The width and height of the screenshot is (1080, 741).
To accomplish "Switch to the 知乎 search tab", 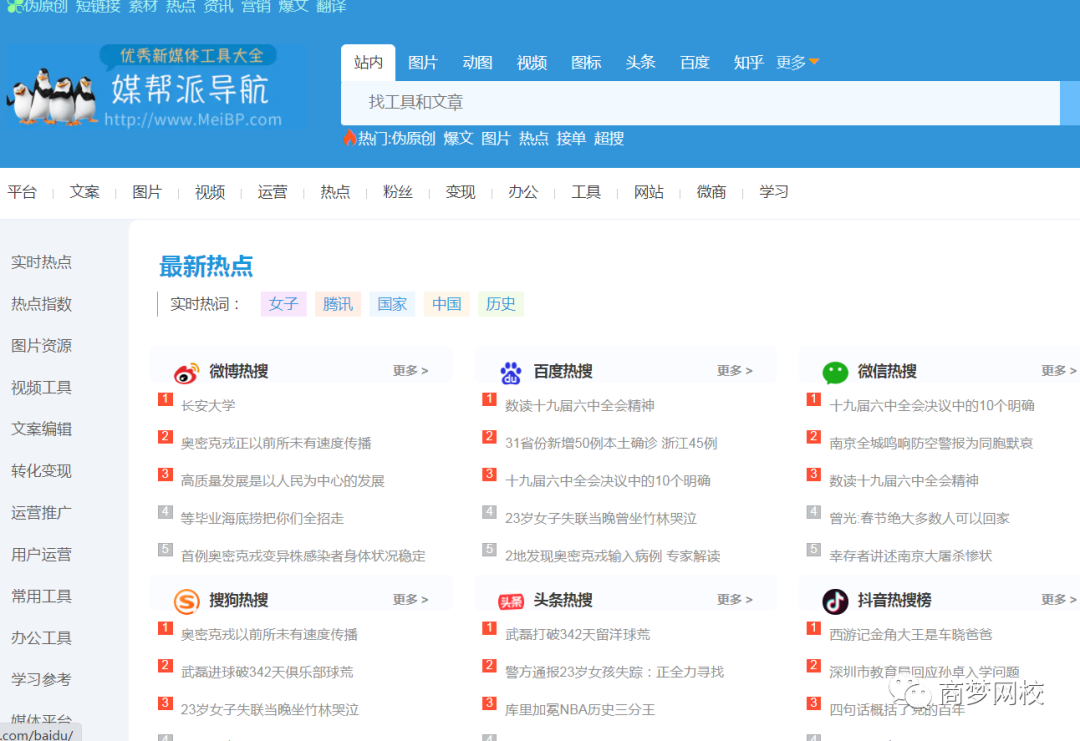I will (x=748, y=61).
